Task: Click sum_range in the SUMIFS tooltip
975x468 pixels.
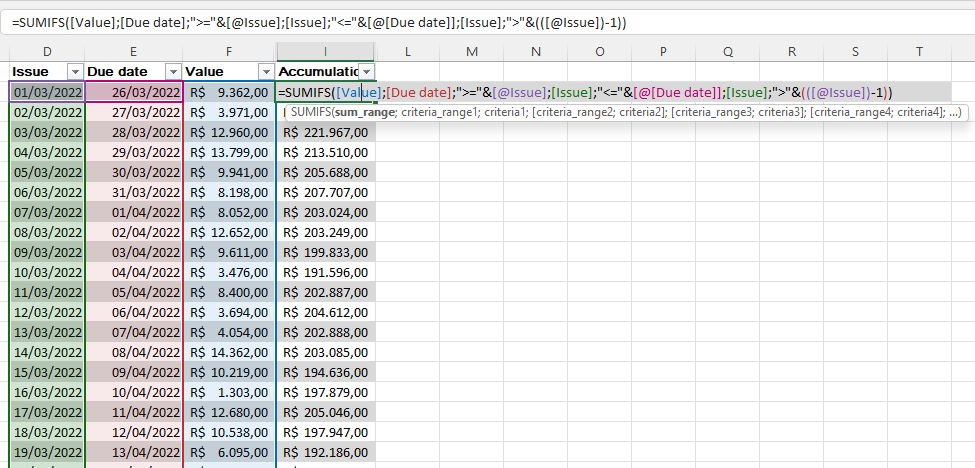Action: (365, 112)
